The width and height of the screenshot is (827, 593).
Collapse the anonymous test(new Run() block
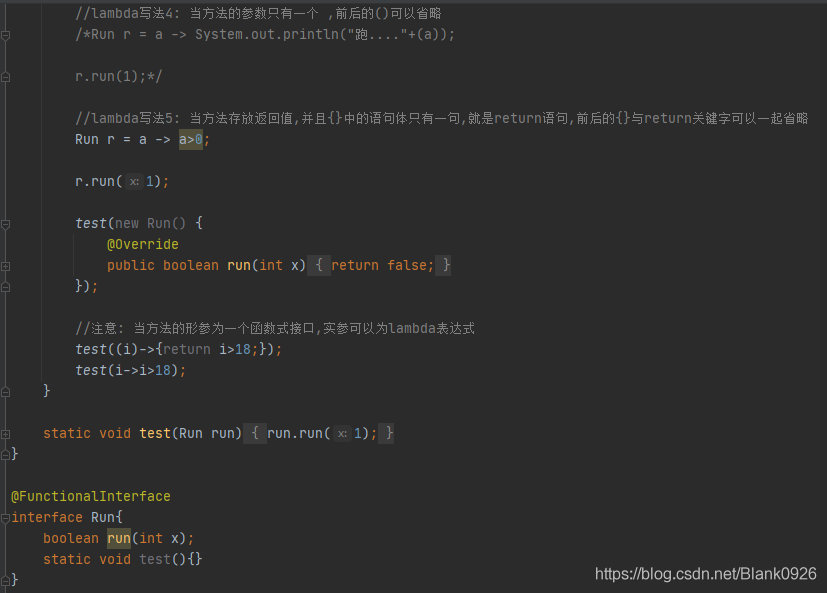point(6,224)
